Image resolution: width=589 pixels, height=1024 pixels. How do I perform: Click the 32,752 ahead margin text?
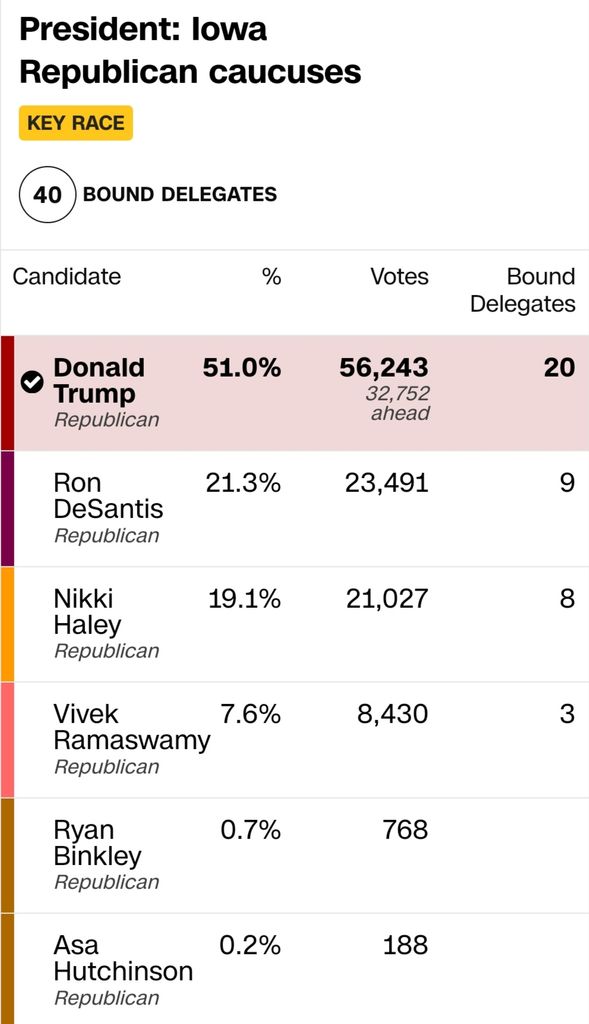[x=398, y=403]
